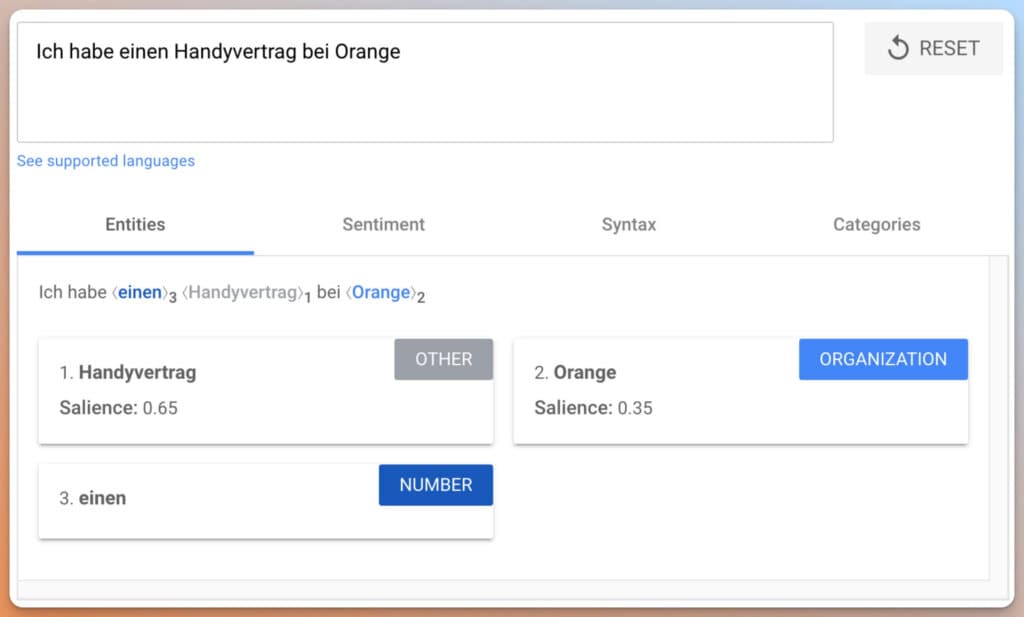The image size is (1024, 617).
Task: Select the Categories tab
Action: click(x=876, y=225)
